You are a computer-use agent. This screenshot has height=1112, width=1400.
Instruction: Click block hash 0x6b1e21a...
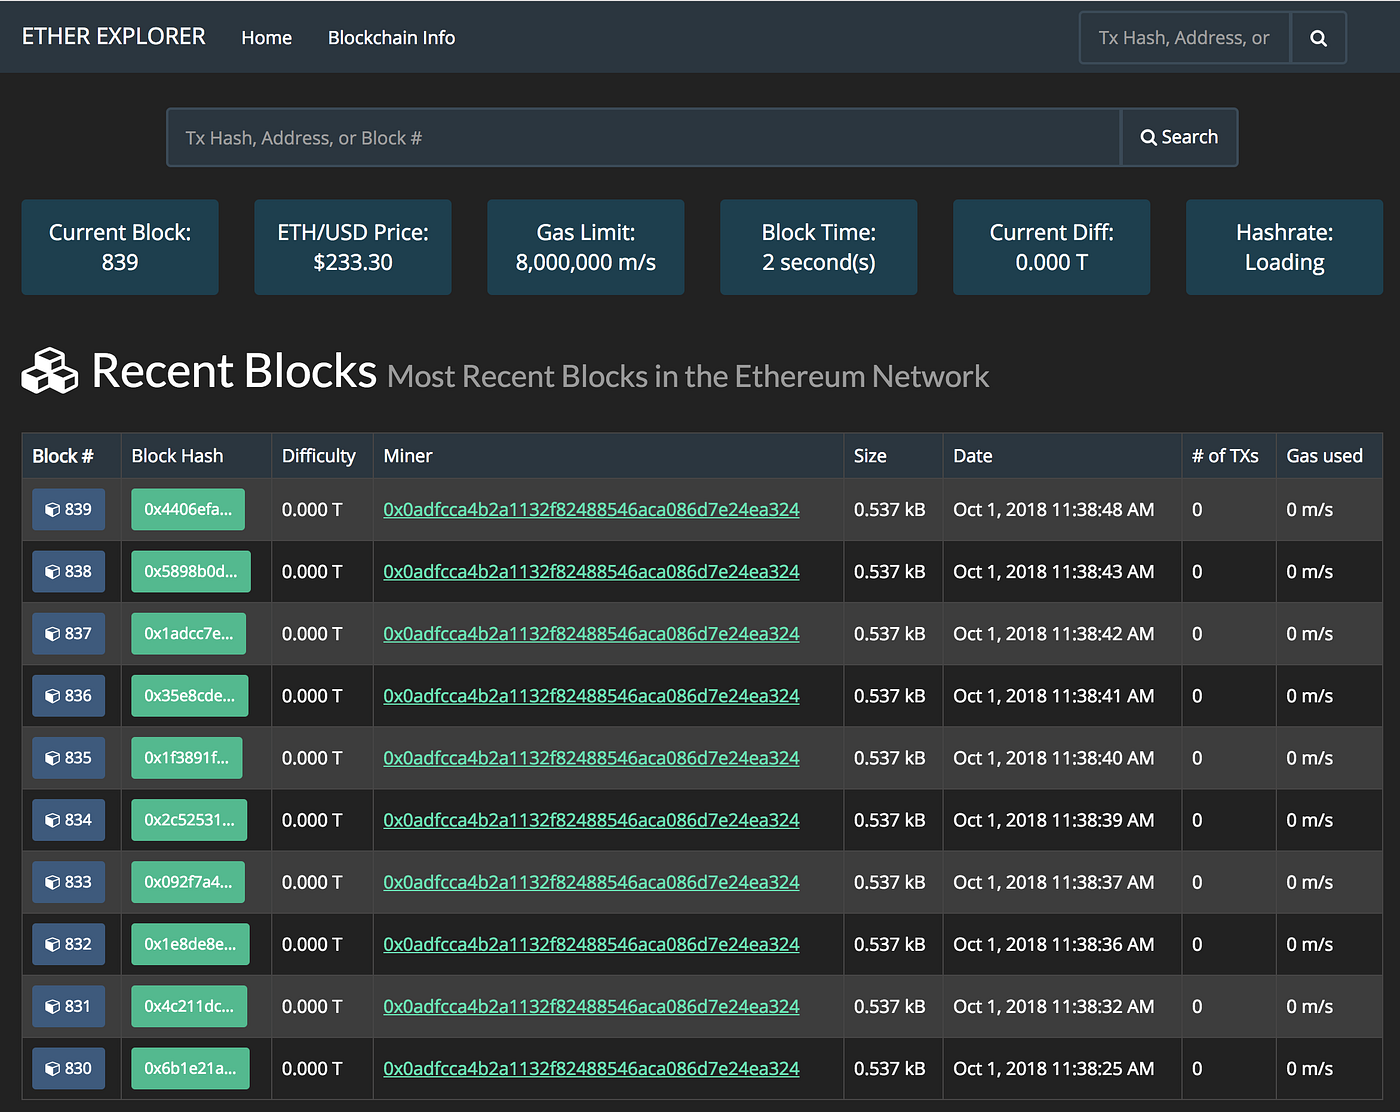pos(190,1068)
